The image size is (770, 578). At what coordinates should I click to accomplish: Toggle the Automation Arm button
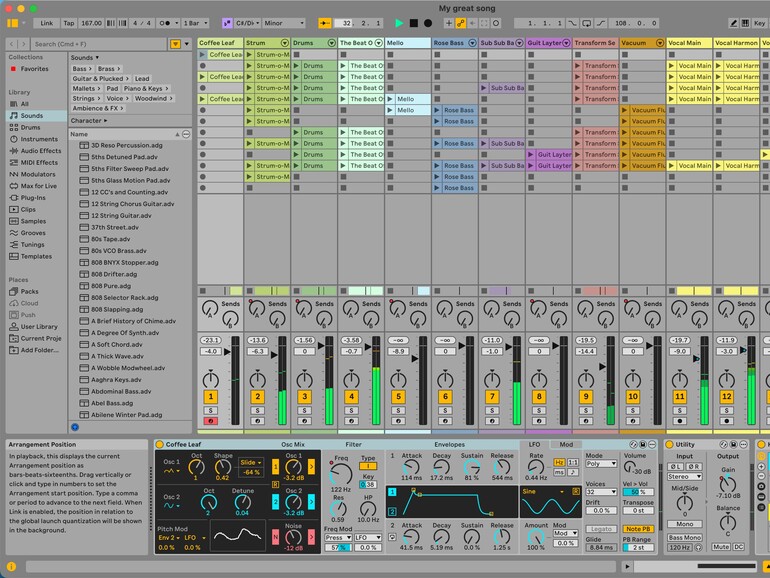(461, 23)
